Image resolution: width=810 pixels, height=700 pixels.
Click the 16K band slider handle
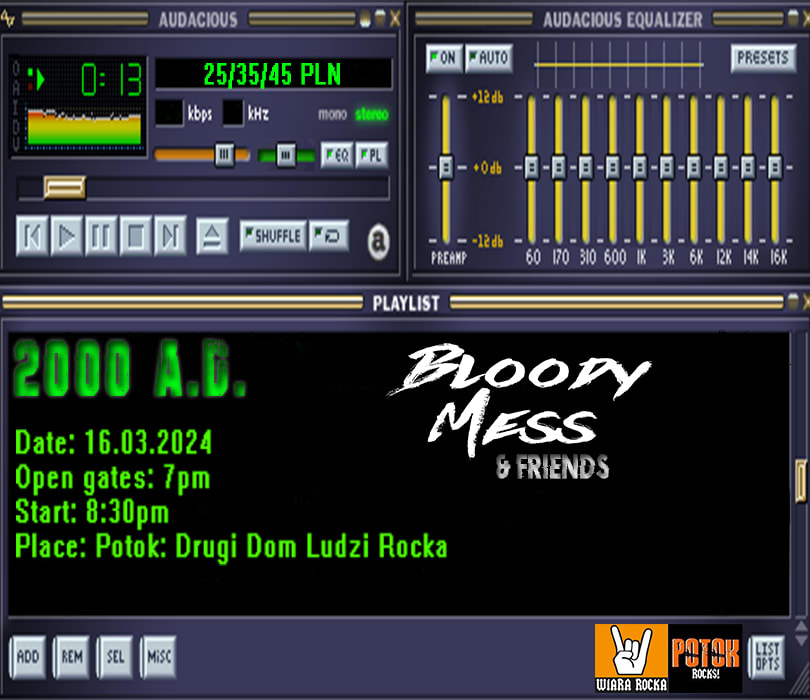point(775,167)
